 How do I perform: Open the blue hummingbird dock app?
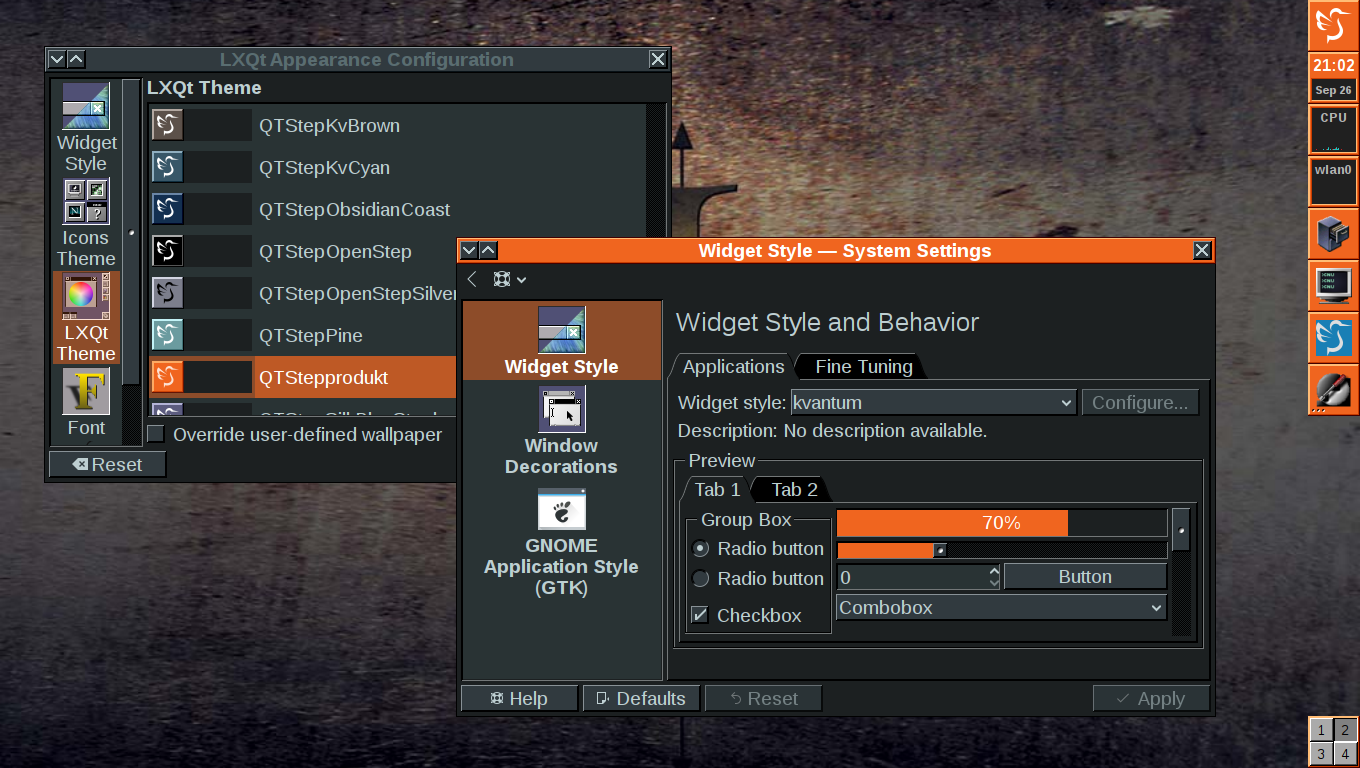click(1333, 338)
